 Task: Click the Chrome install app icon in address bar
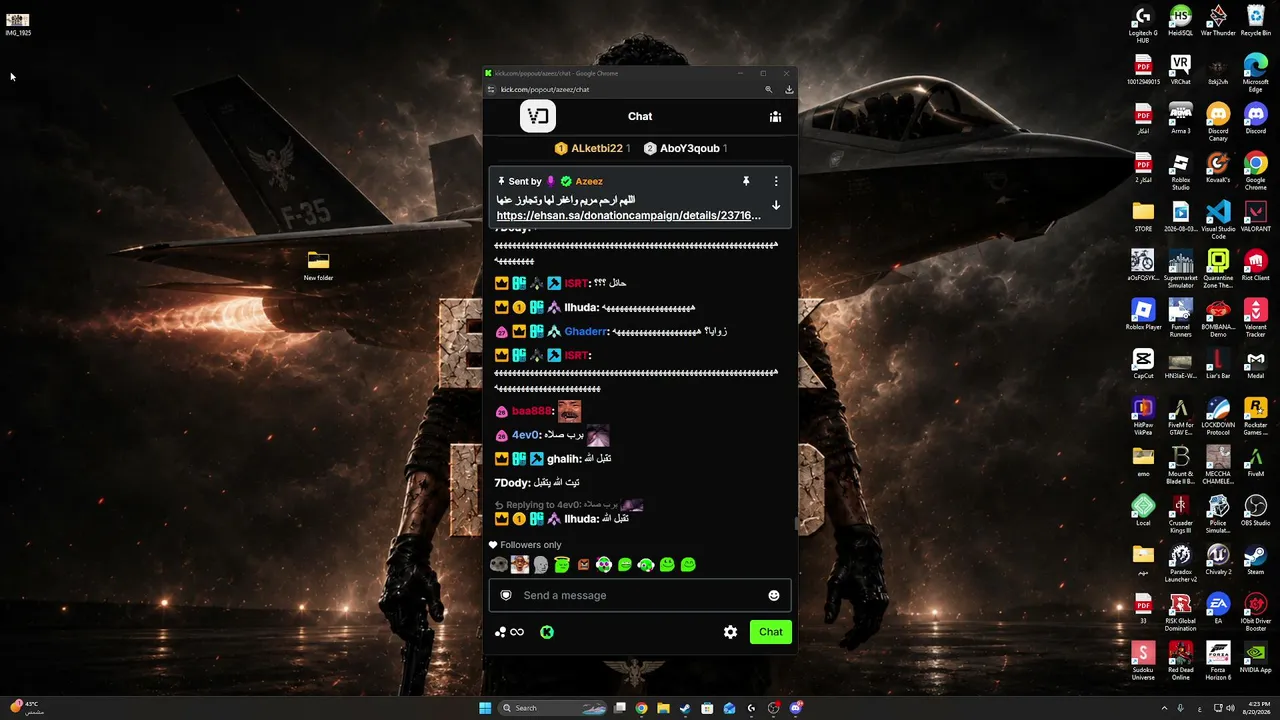tap(789, 89)
